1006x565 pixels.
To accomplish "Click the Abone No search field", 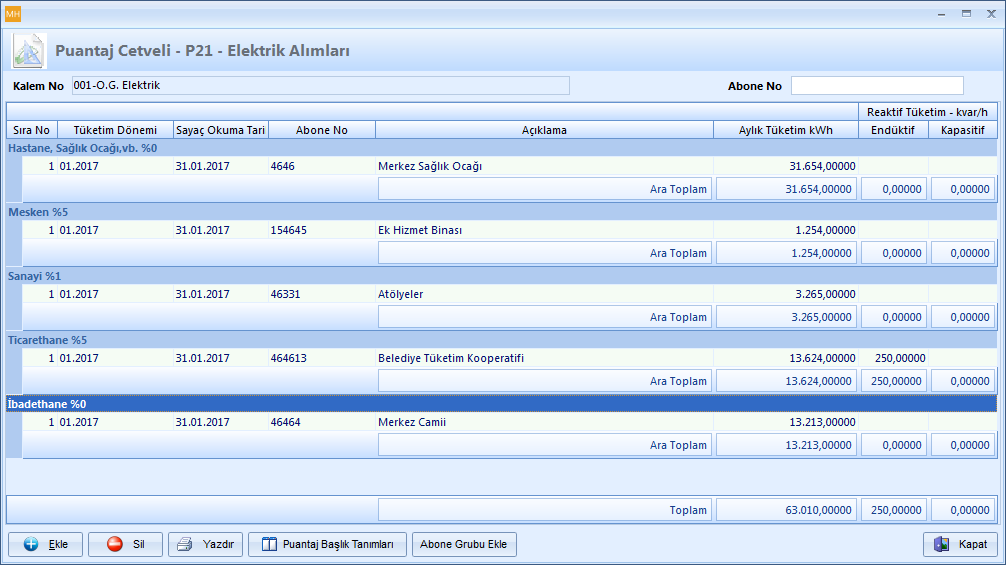I will [876, 86].
